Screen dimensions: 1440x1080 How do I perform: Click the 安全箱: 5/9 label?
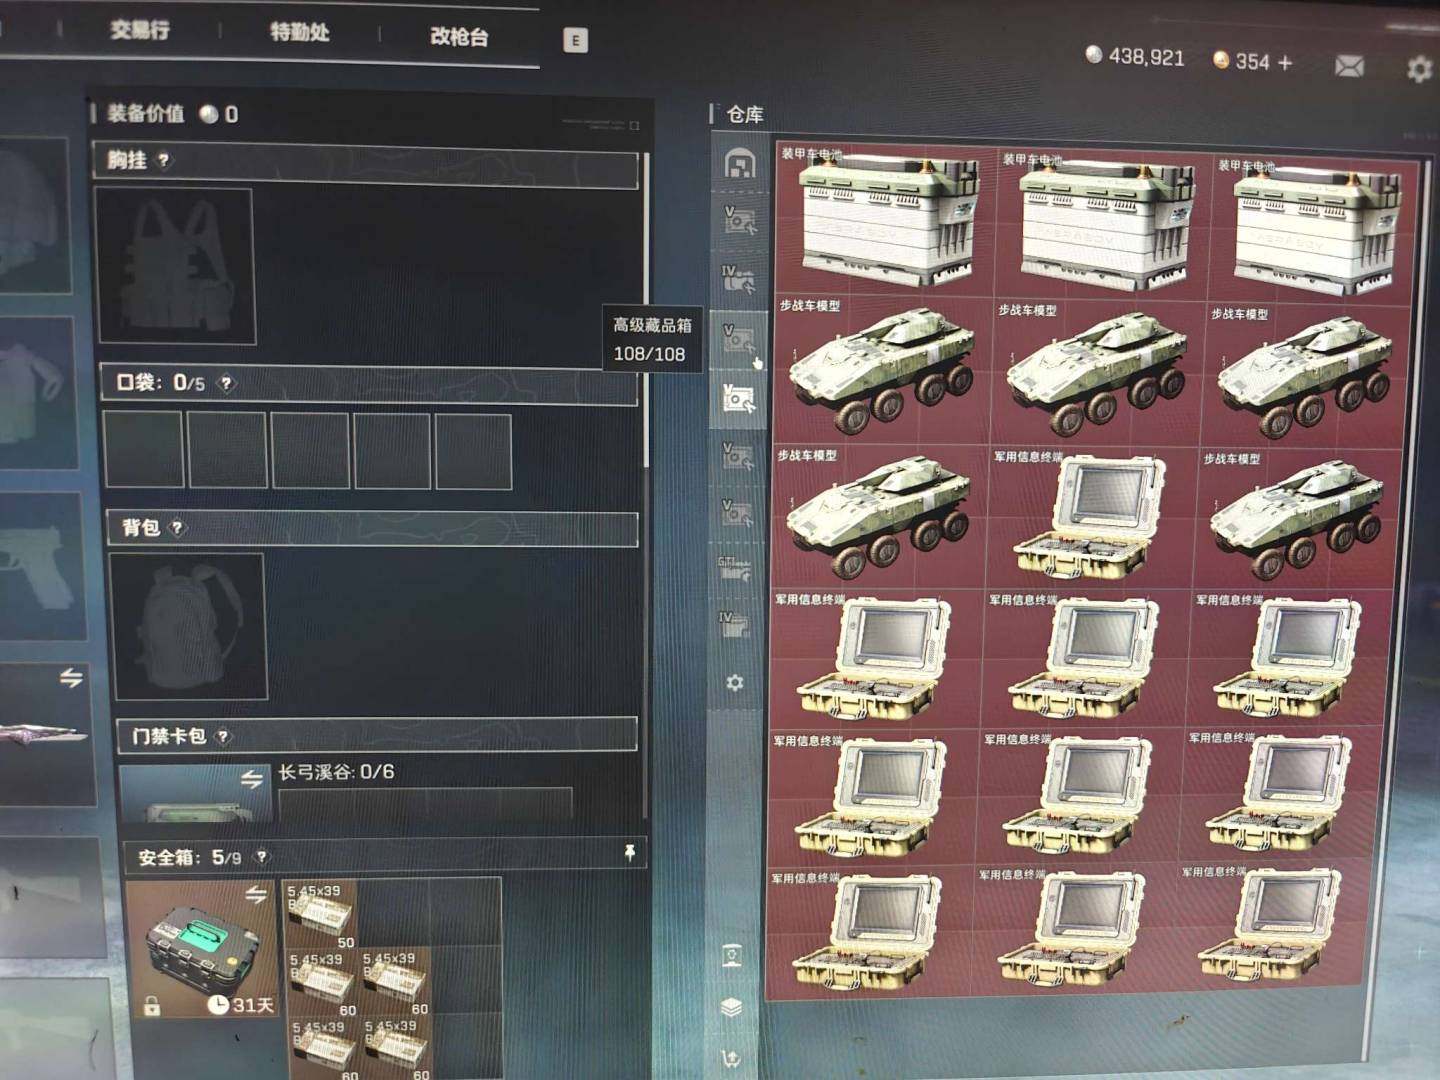coord(189,857)
